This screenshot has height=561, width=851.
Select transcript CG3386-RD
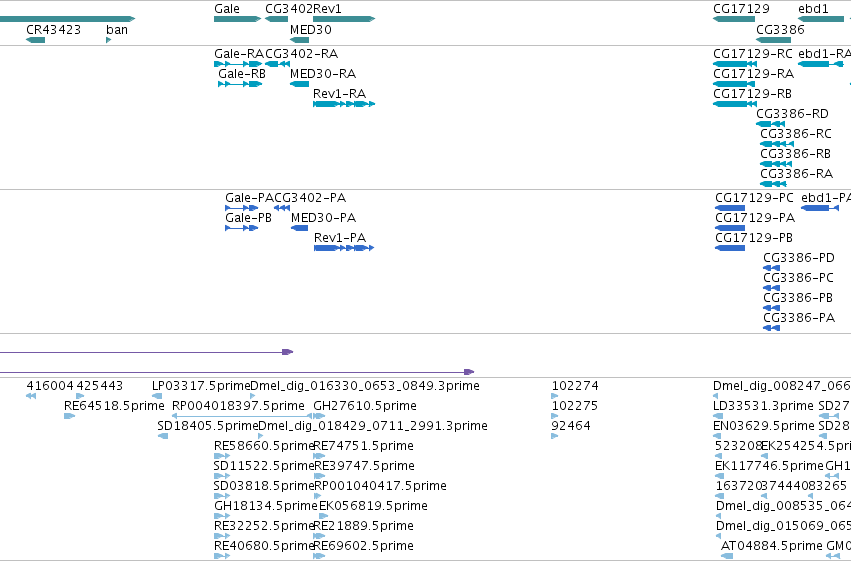tap(770, 124)
